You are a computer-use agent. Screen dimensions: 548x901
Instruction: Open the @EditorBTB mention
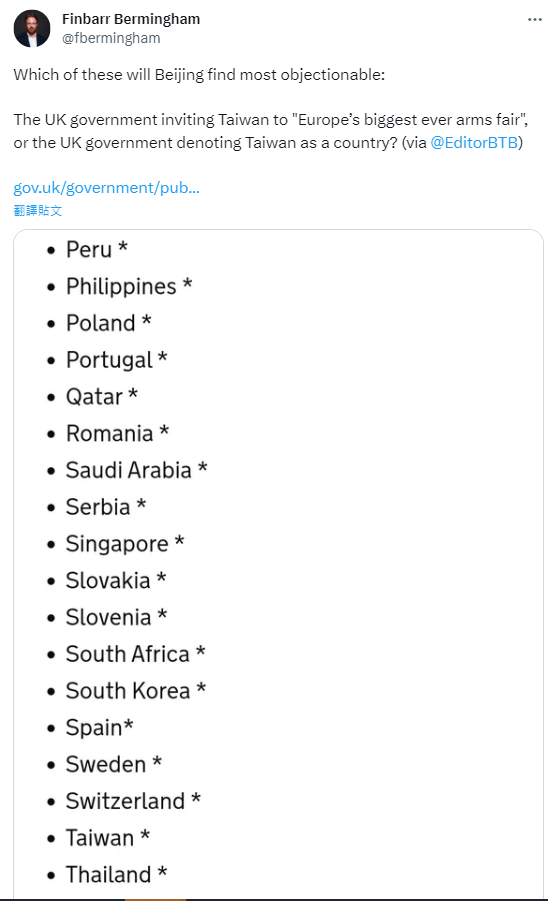point(474,143)
